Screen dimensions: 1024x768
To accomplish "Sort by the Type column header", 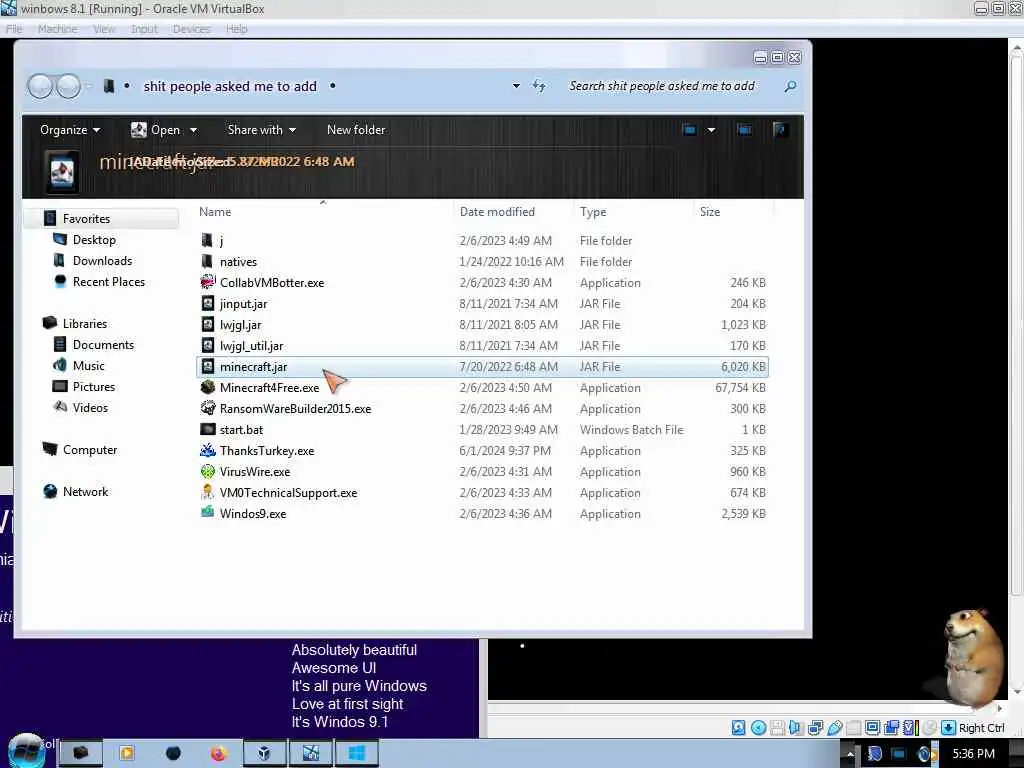I will click(633, 212).
